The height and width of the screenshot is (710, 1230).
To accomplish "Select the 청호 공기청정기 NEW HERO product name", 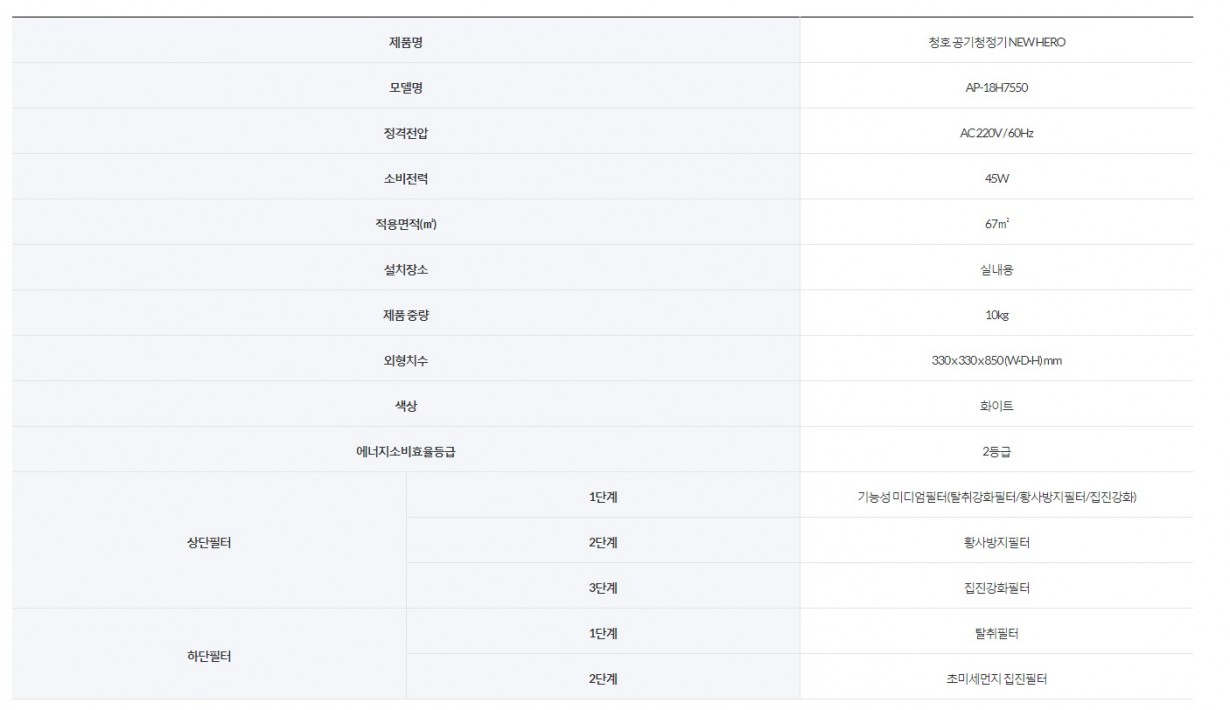I will click(995, 42).
